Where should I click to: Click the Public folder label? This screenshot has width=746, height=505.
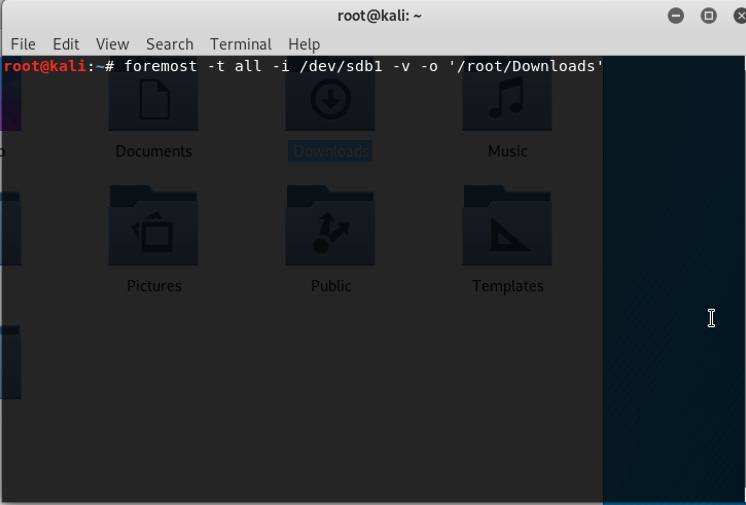coord(331,286)
